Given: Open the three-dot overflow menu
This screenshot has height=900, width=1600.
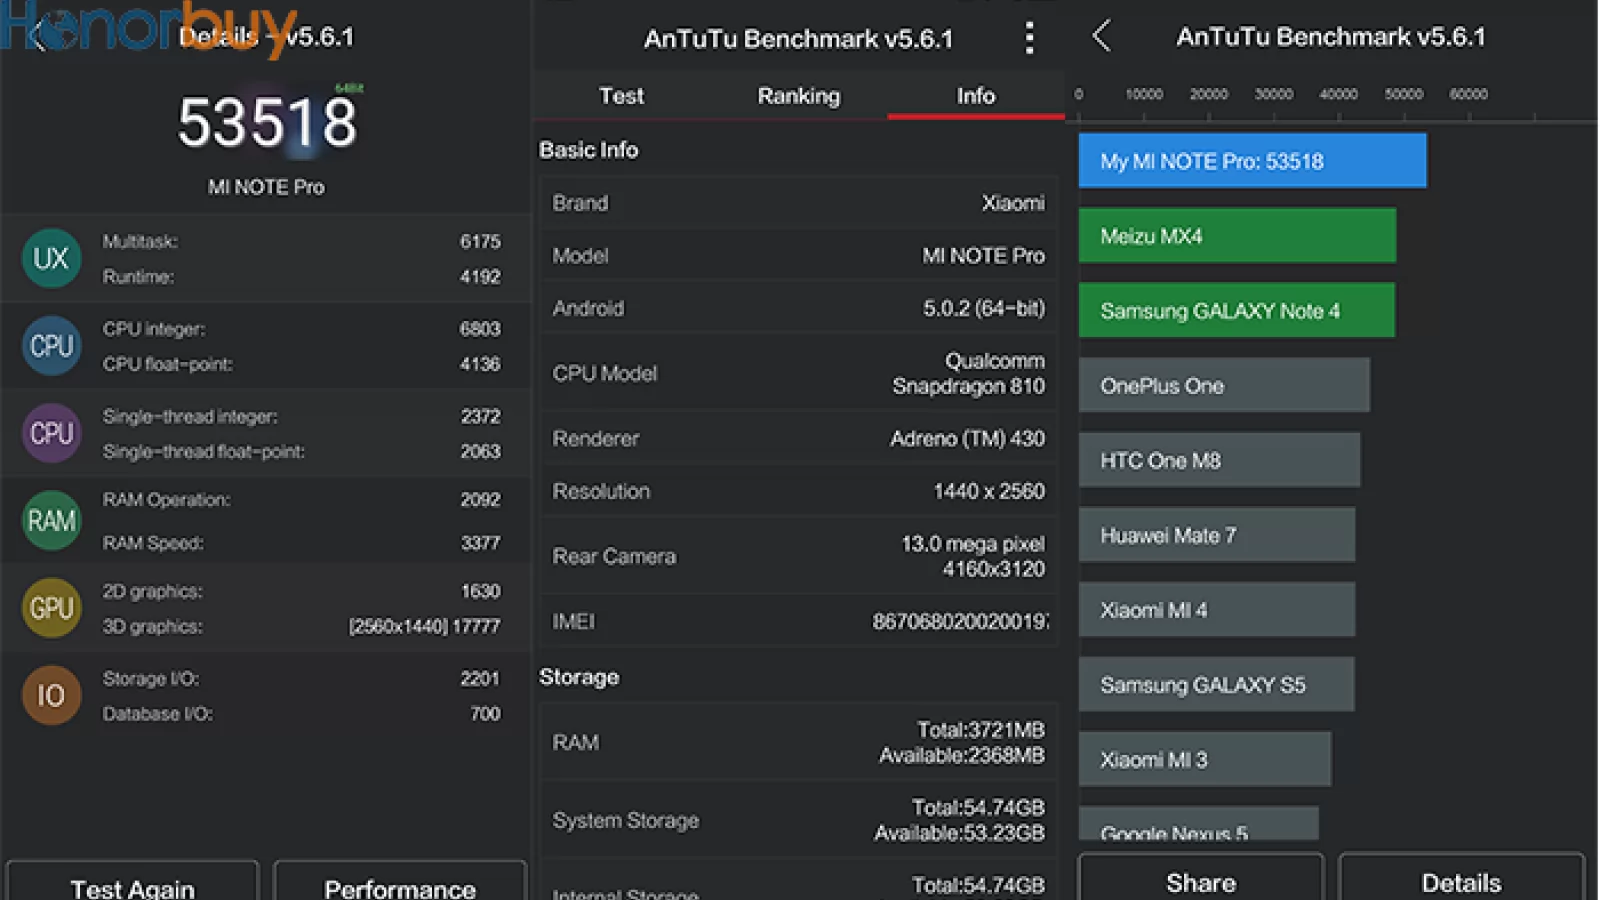Looking at the screenshot, I should point(1029,38).
